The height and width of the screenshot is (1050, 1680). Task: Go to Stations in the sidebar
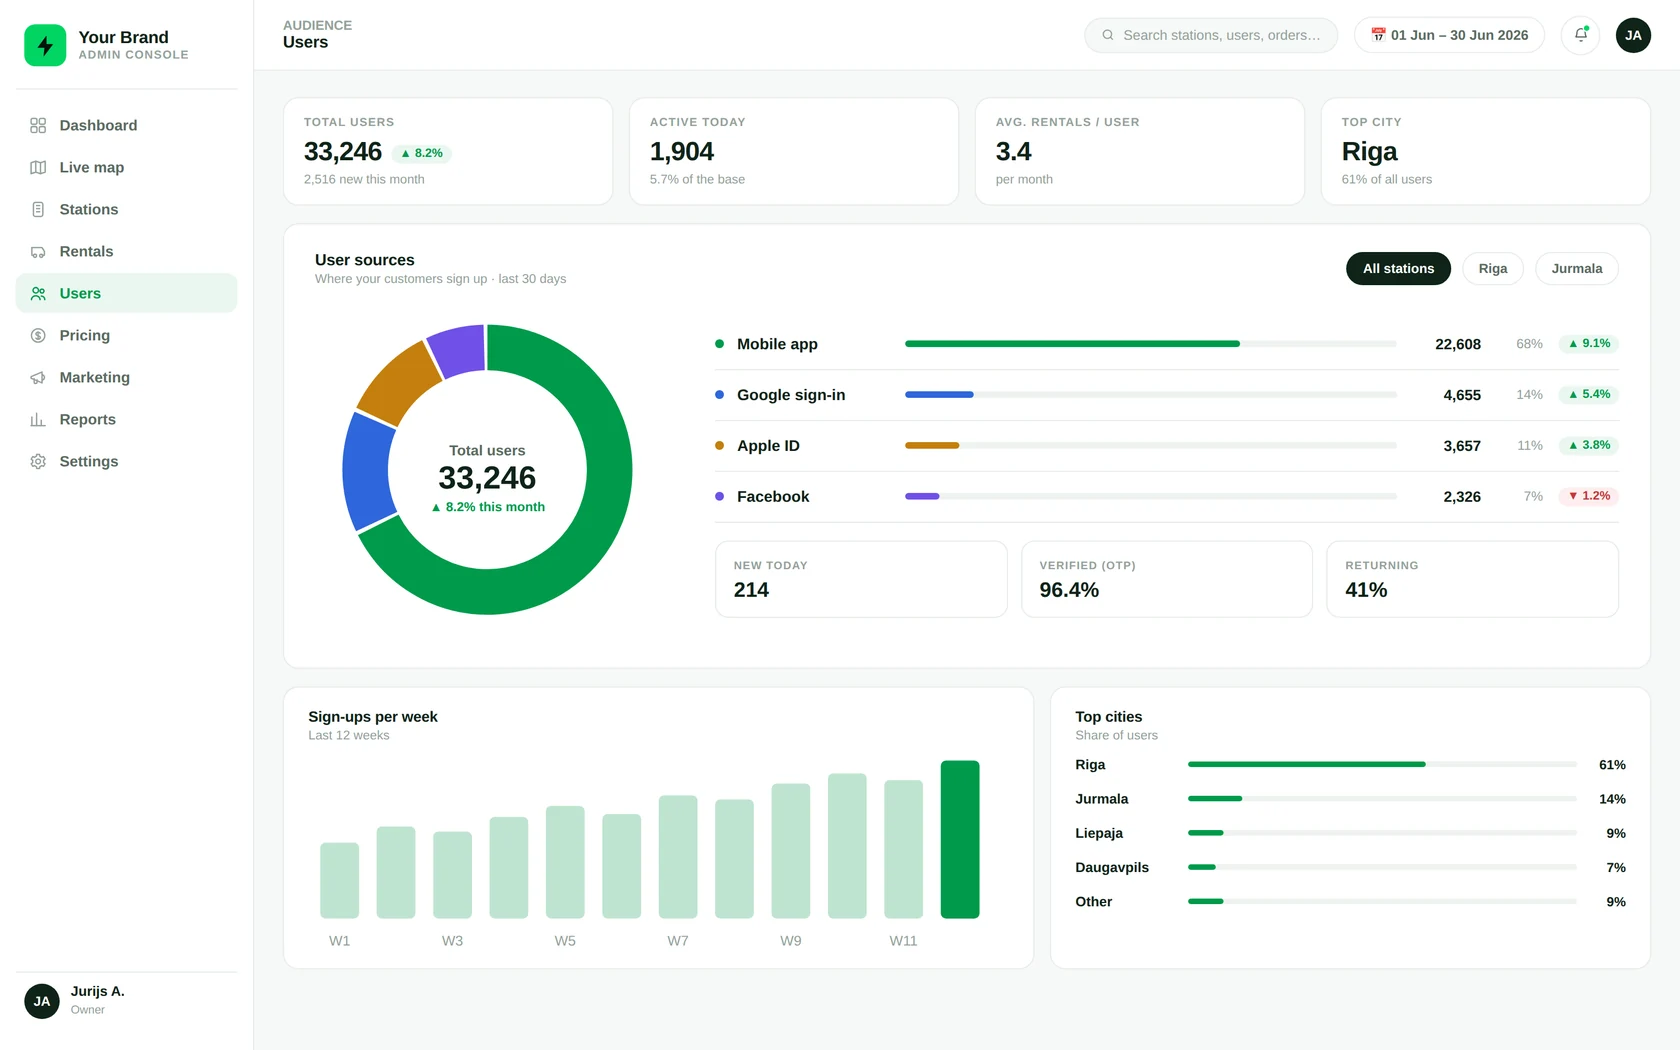click(x=126, y=209)
